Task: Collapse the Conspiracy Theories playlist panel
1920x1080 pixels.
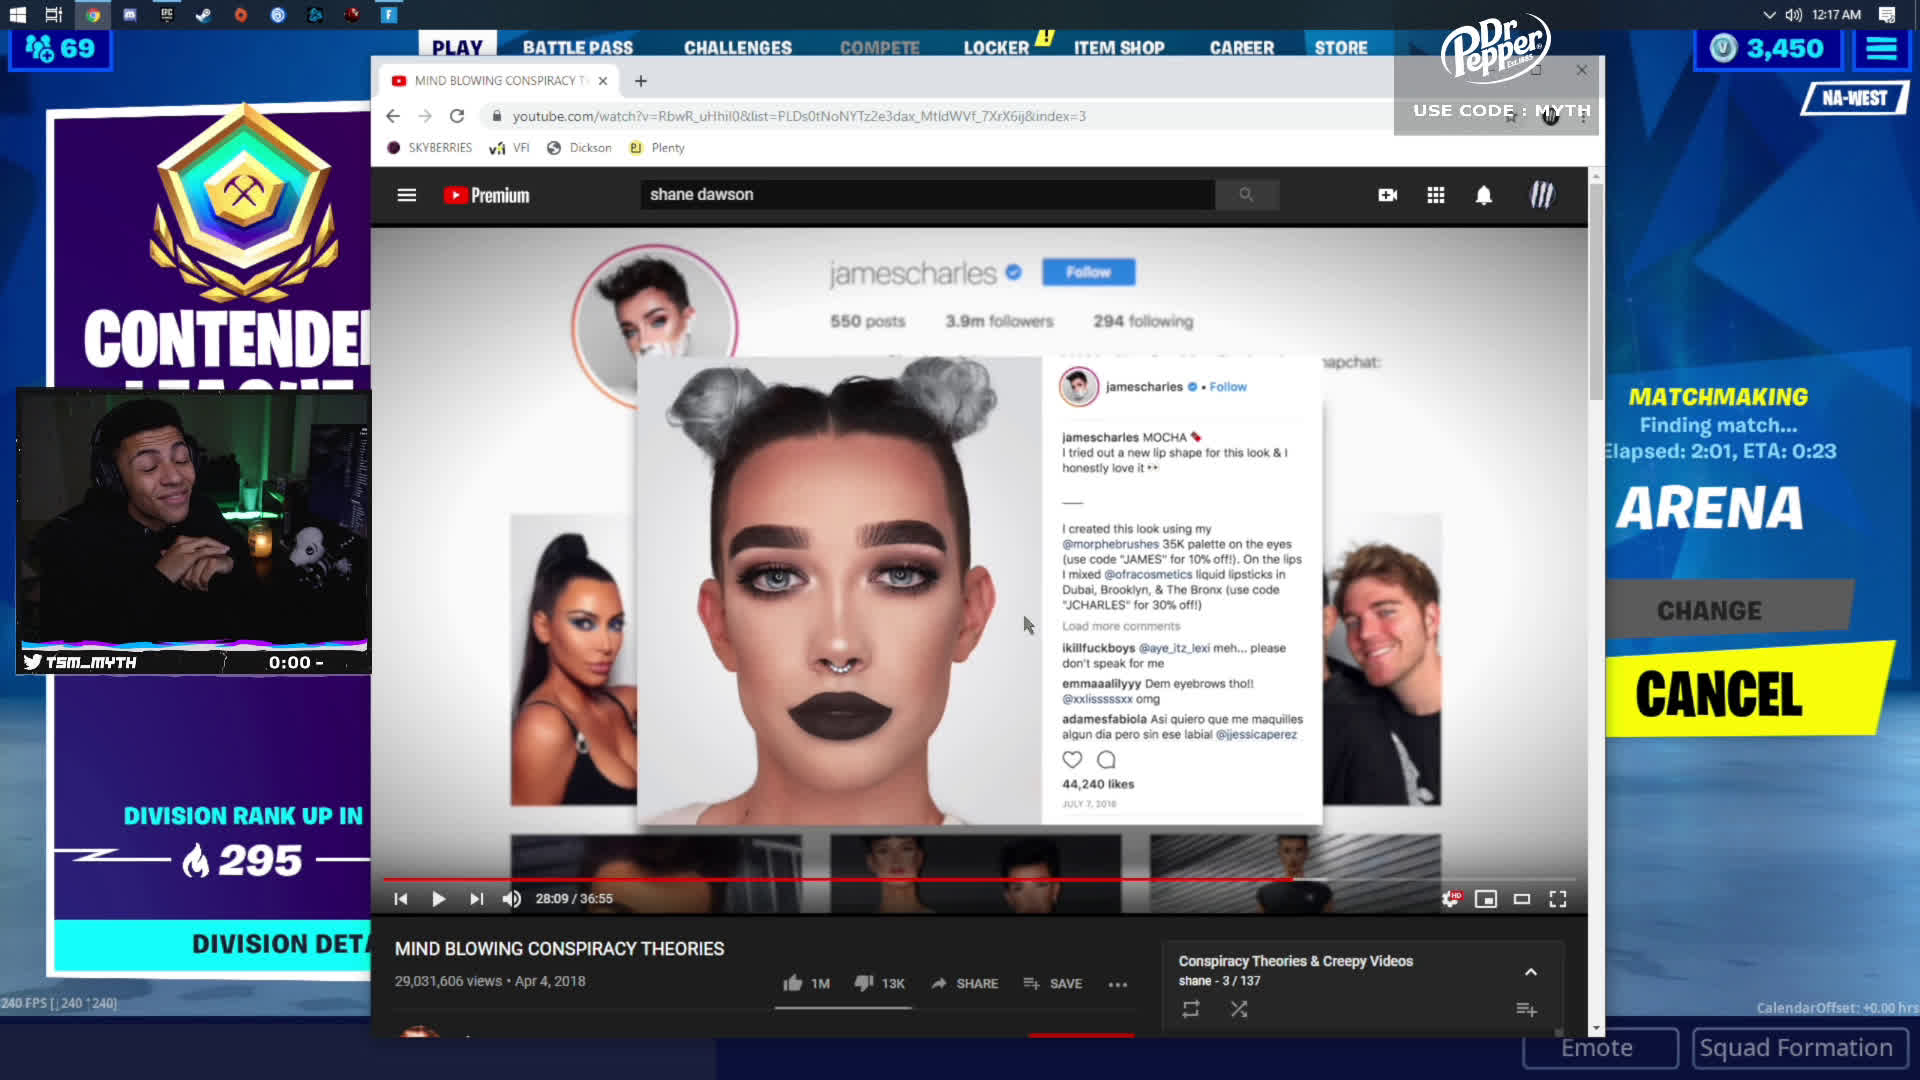Action: pyautogui.click(x=1530, y=972)
